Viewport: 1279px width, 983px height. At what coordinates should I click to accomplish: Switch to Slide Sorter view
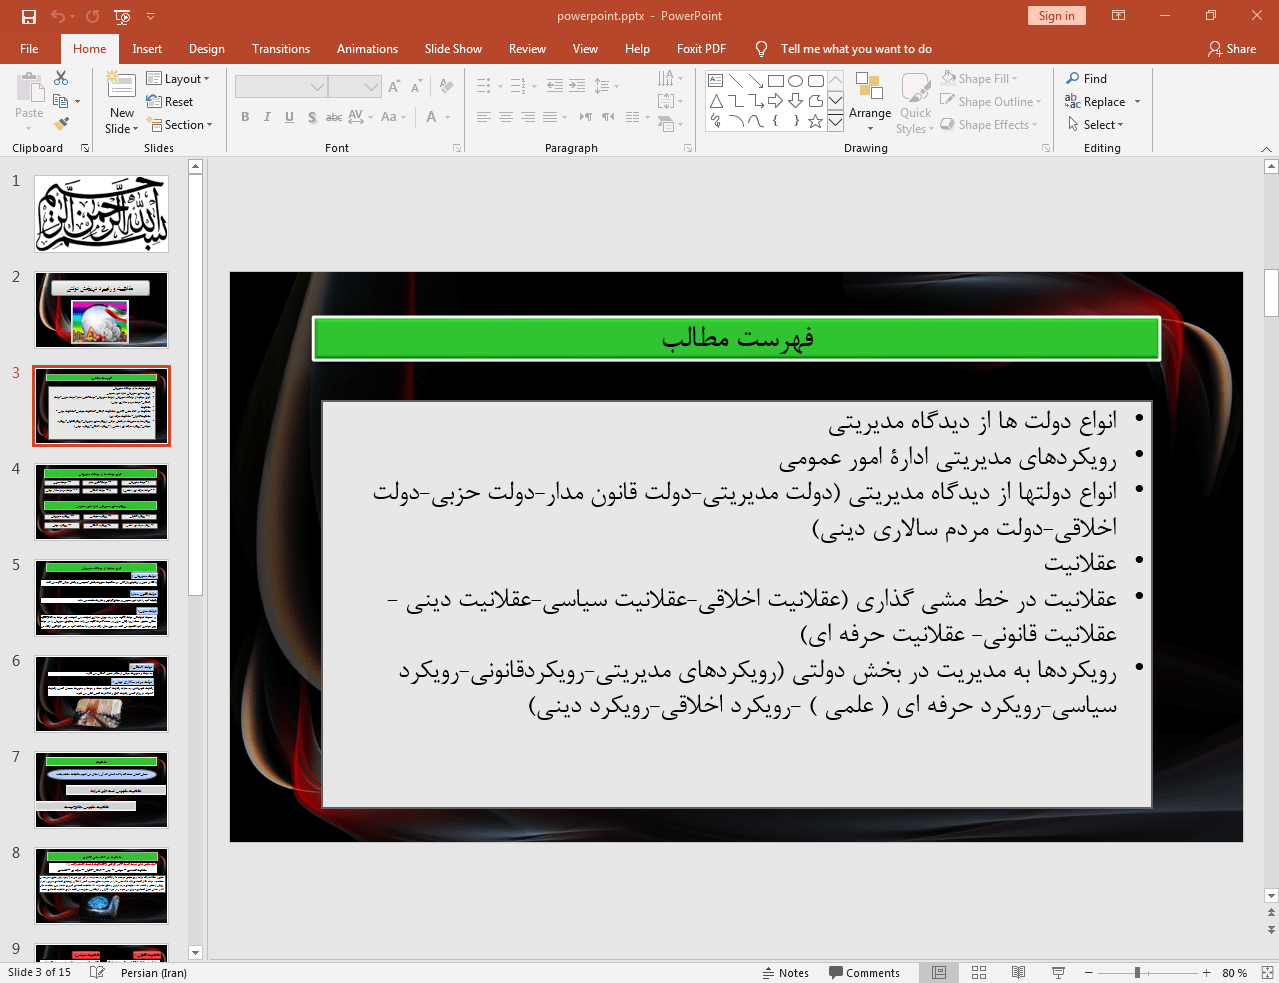[979, 972]
